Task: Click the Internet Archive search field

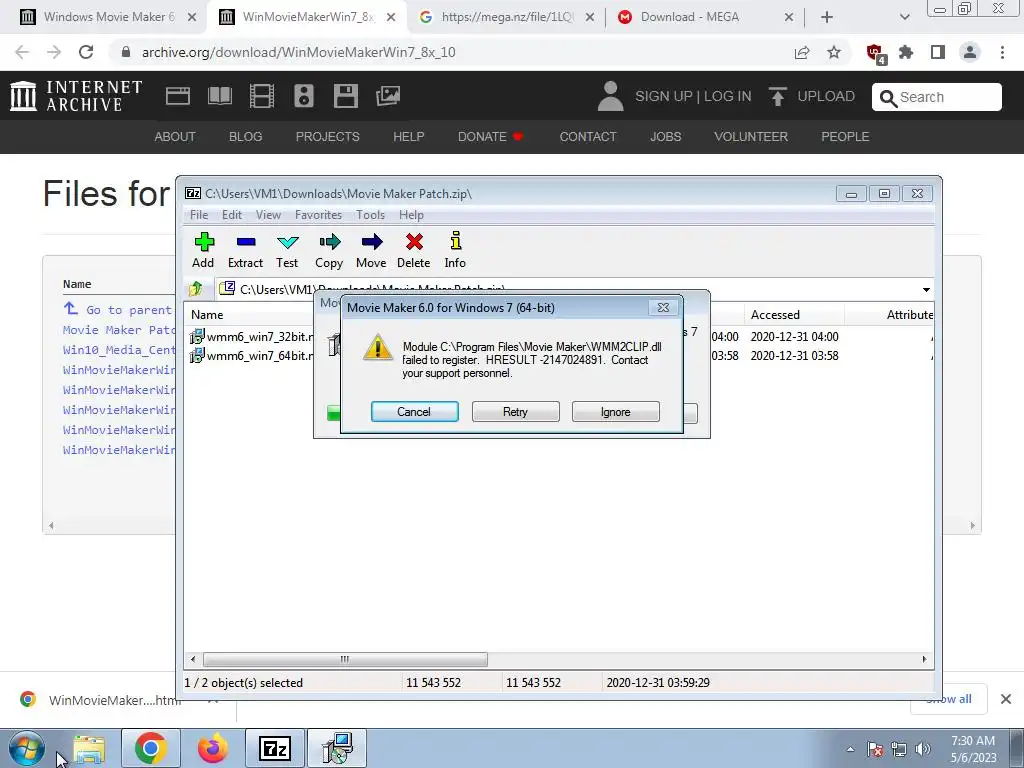Action: tap(936, 97)
